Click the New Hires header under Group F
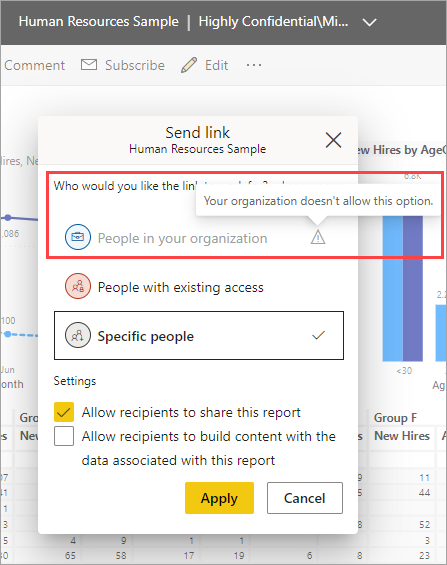447x565 pixels. pyautogui.click(x=402, y=436)
